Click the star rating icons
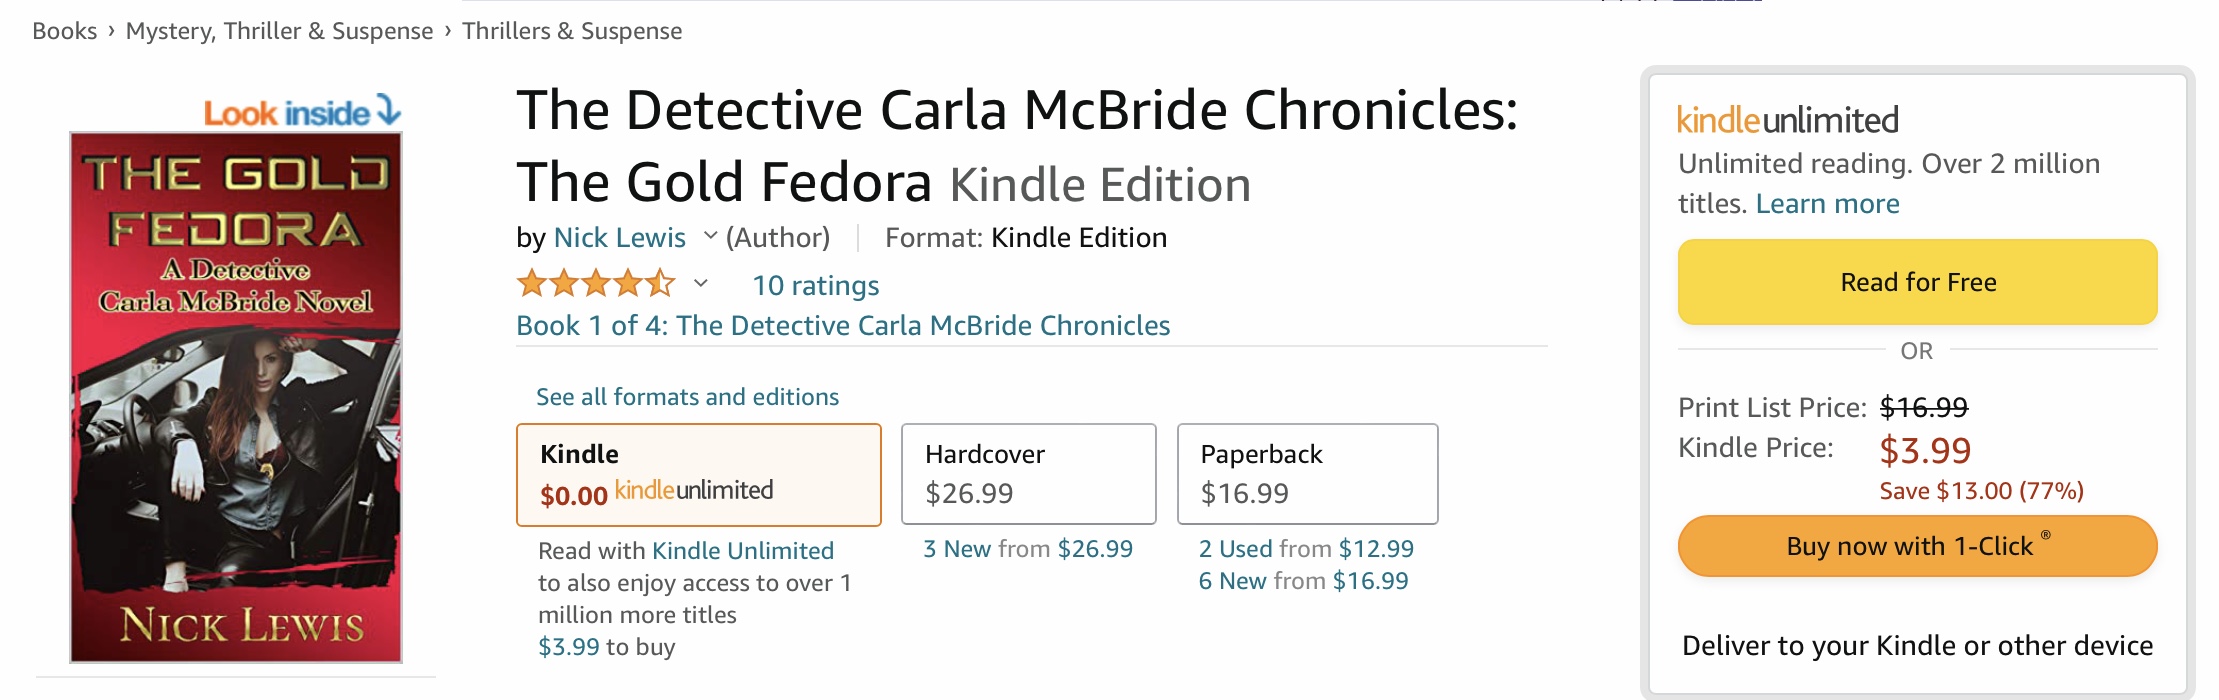 tap(596, 285)
